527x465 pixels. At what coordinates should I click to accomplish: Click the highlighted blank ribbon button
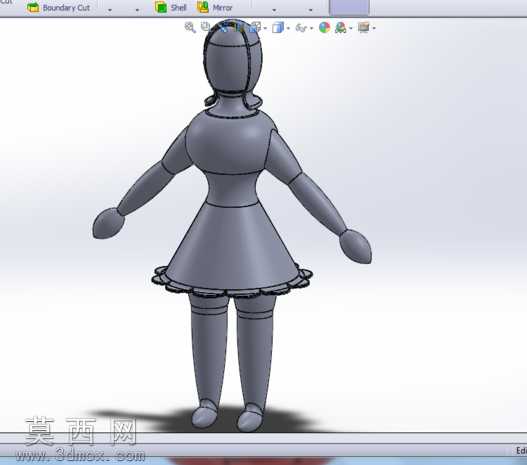[349, 7]
